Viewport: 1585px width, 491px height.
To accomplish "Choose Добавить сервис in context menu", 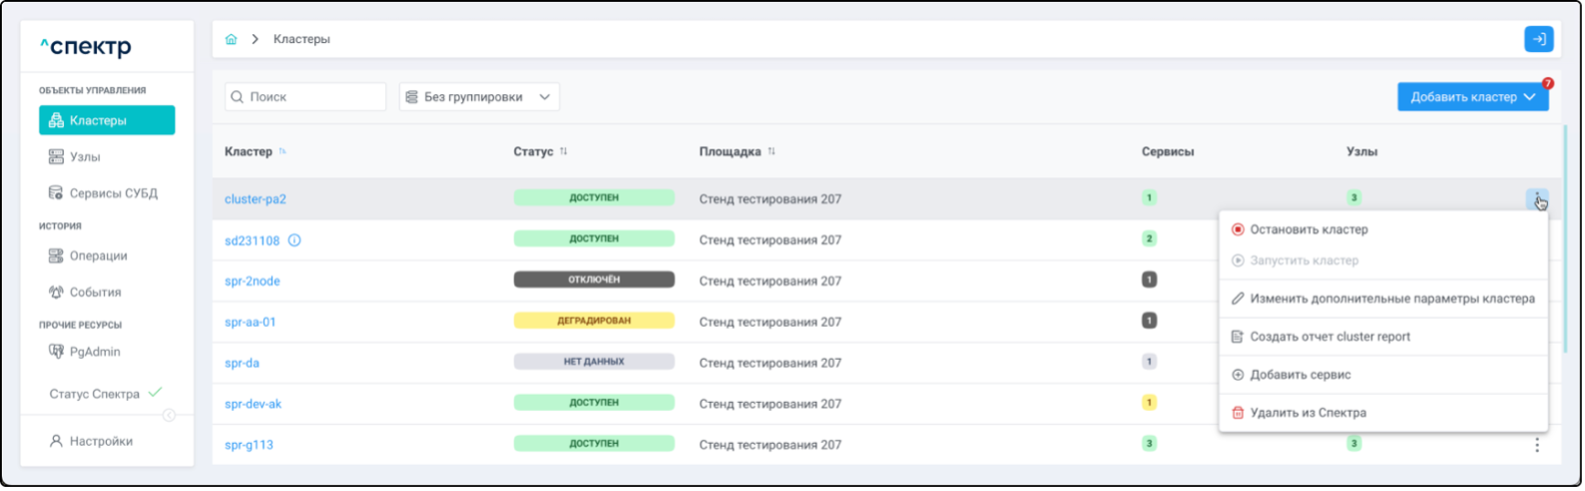I will coord(1300,375).
